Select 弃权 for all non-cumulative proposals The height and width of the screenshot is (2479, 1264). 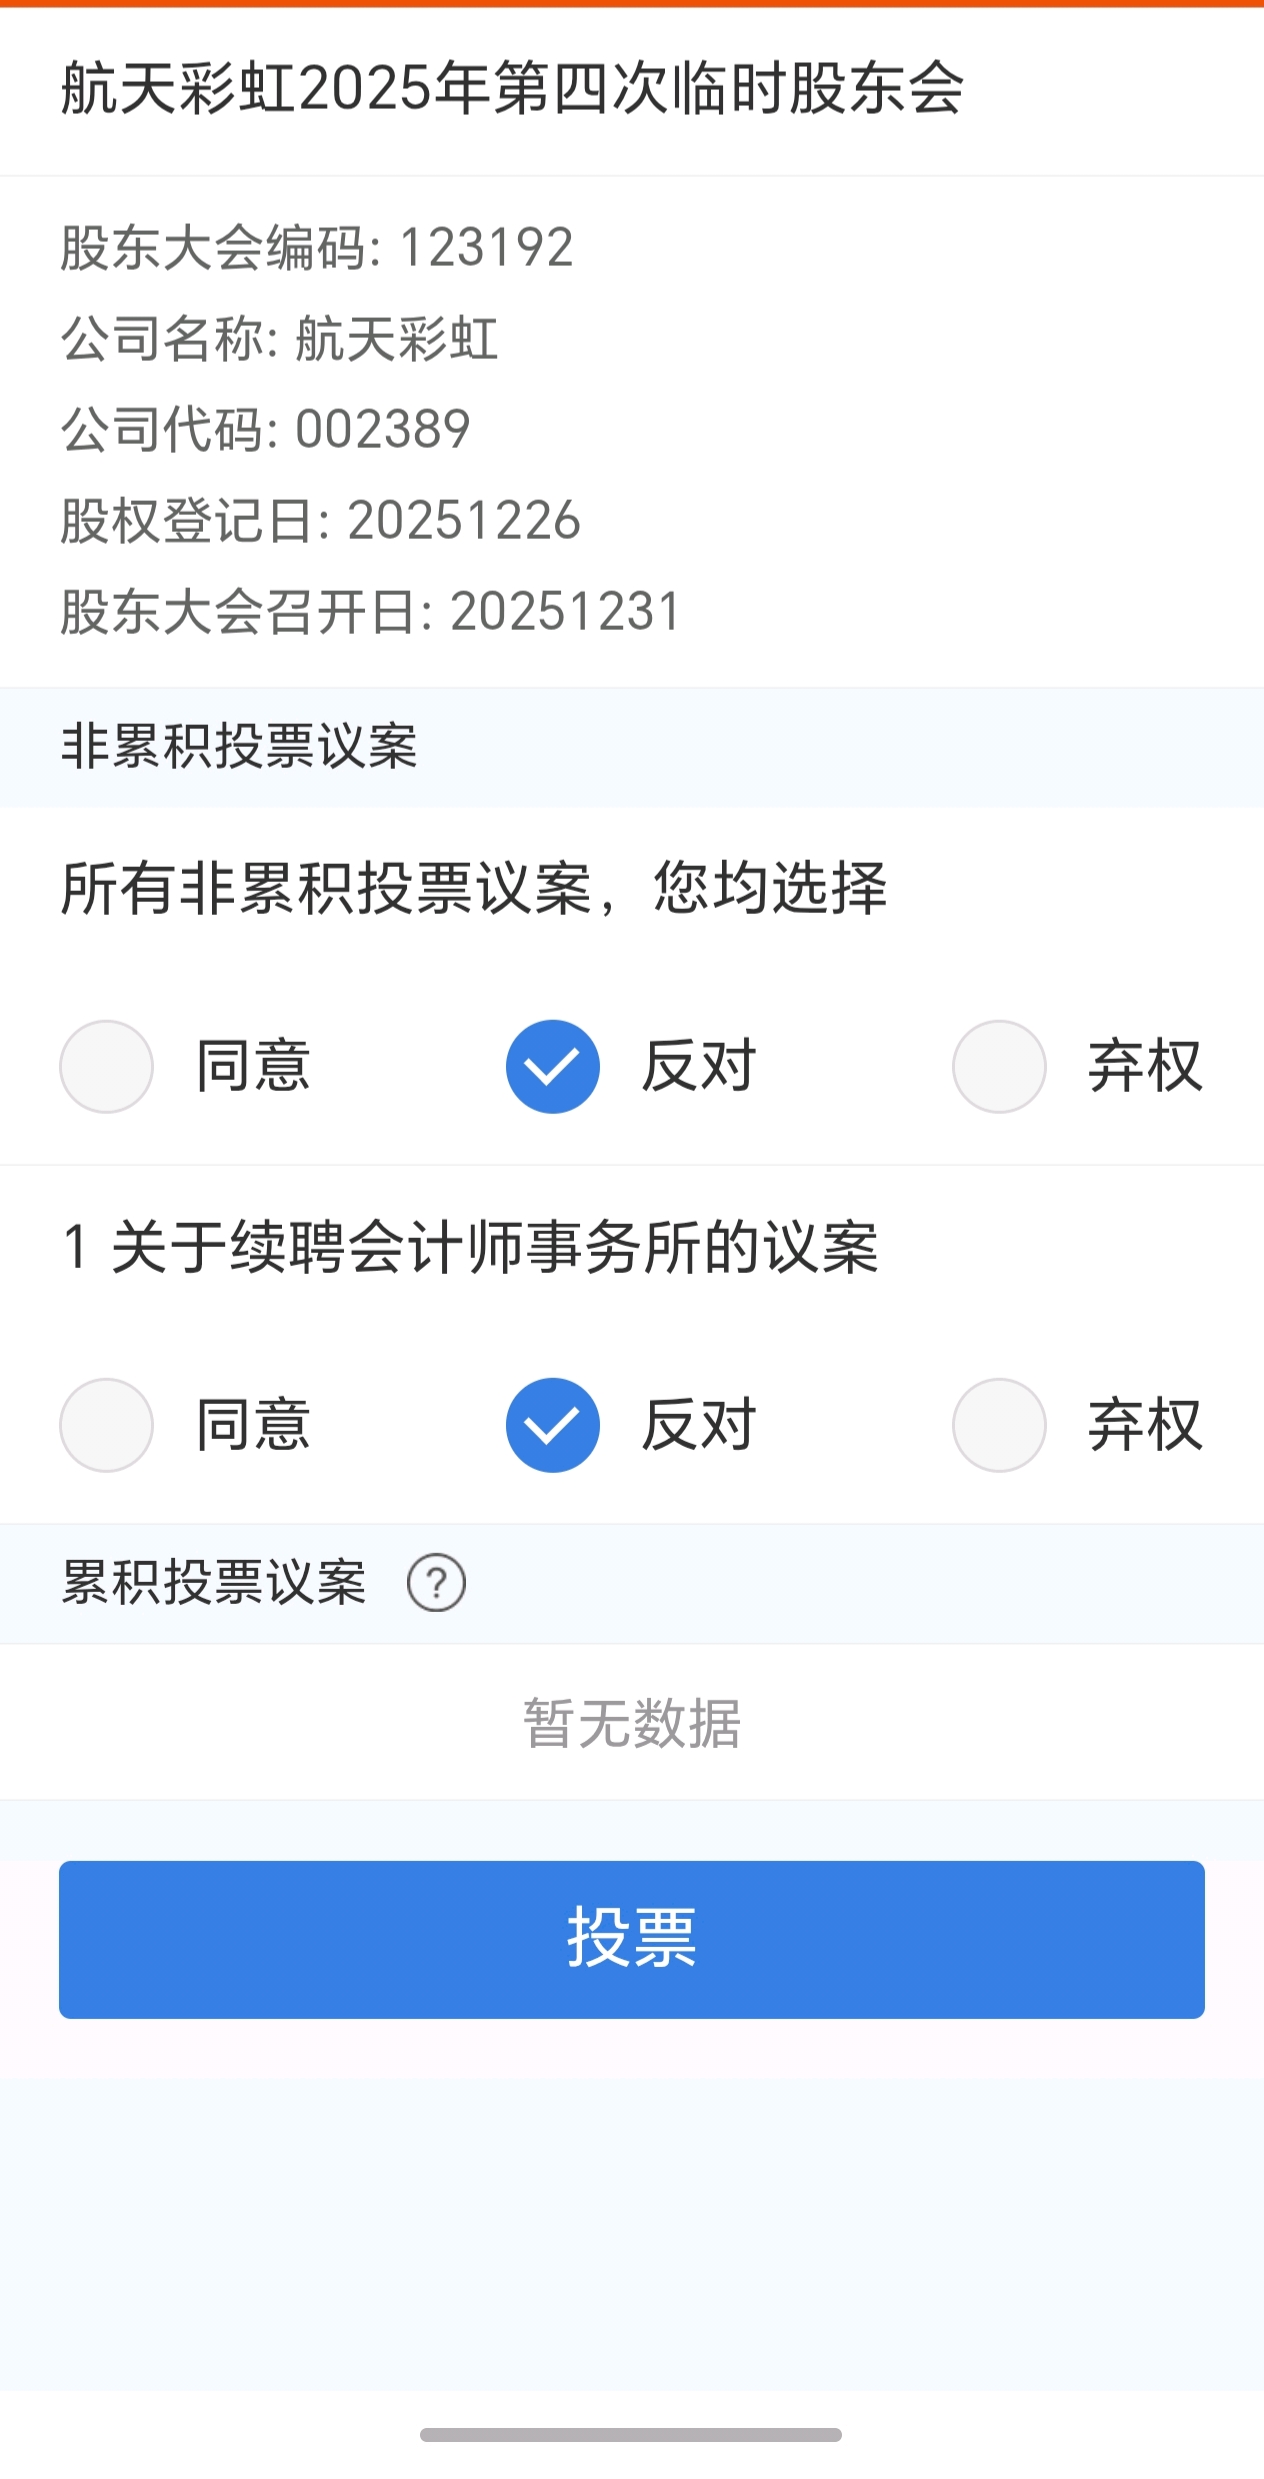pos(999,1066)
